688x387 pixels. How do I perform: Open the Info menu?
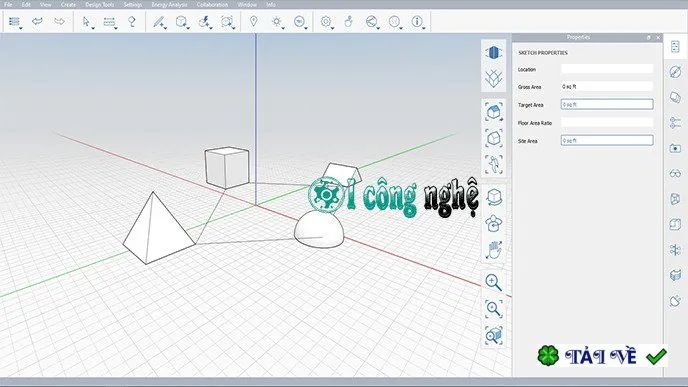(271, 4)
